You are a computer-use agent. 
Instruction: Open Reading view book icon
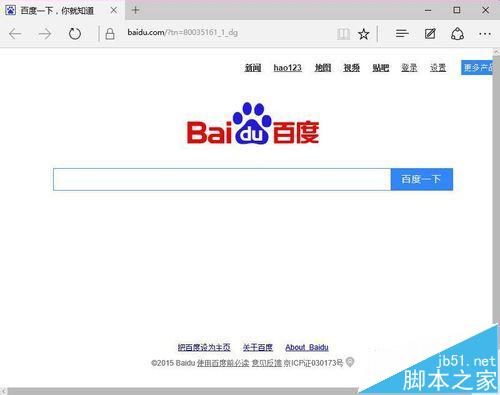coord(343,34)
